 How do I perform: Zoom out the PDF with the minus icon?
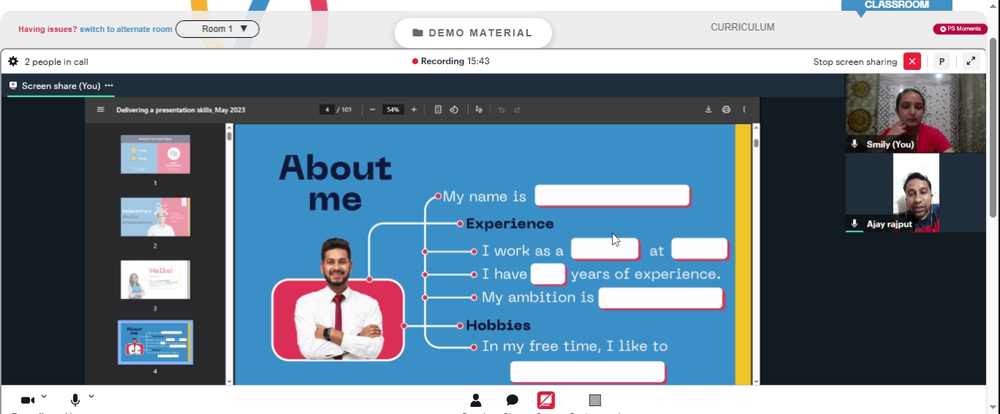[372, 110]
